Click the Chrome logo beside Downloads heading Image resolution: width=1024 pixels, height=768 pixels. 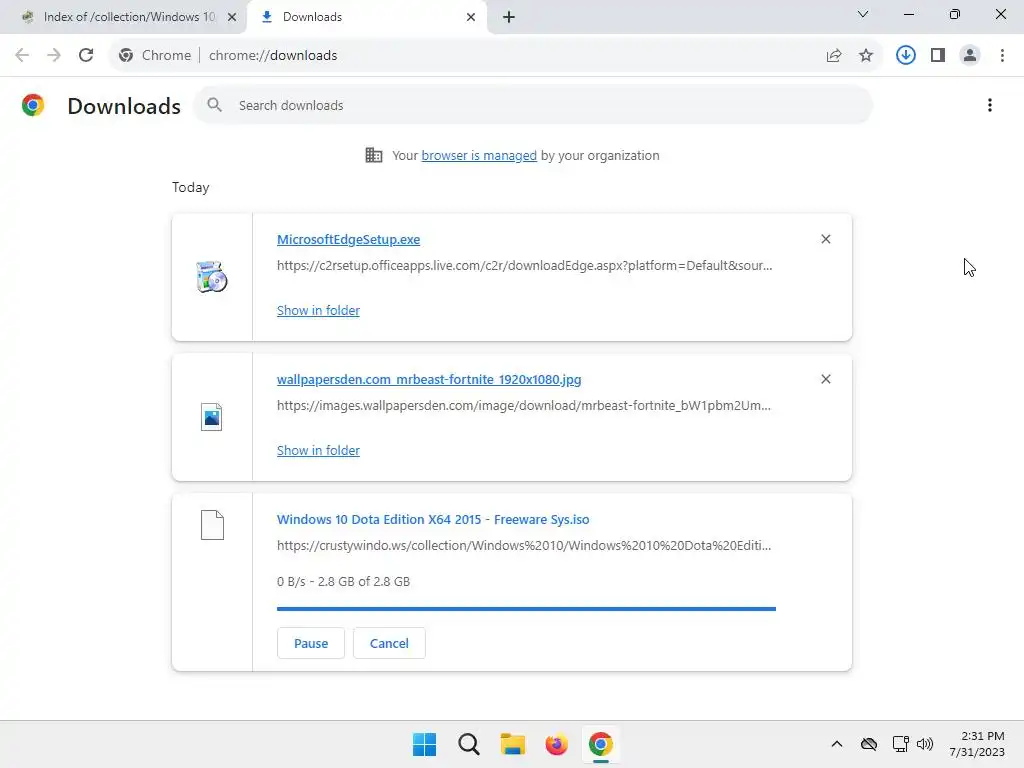coord(33,105)
